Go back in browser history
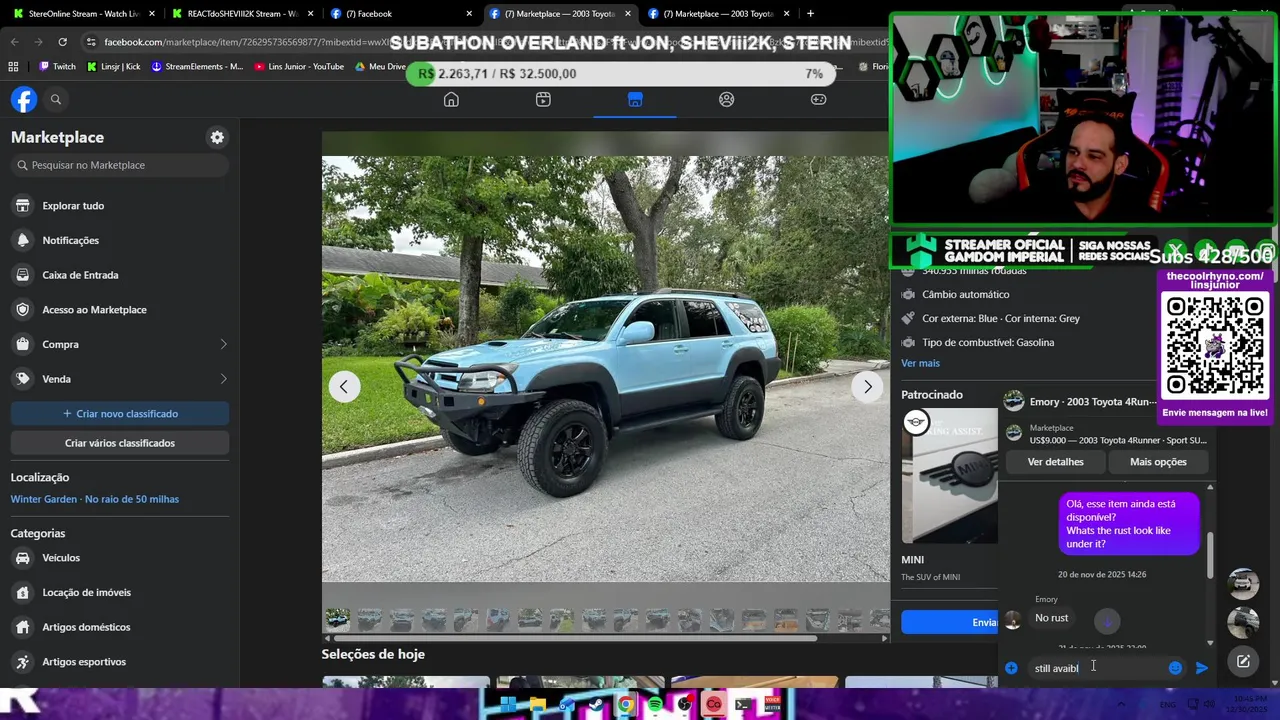The height and width of the screenshot is (720, 1280). point(14,42)
